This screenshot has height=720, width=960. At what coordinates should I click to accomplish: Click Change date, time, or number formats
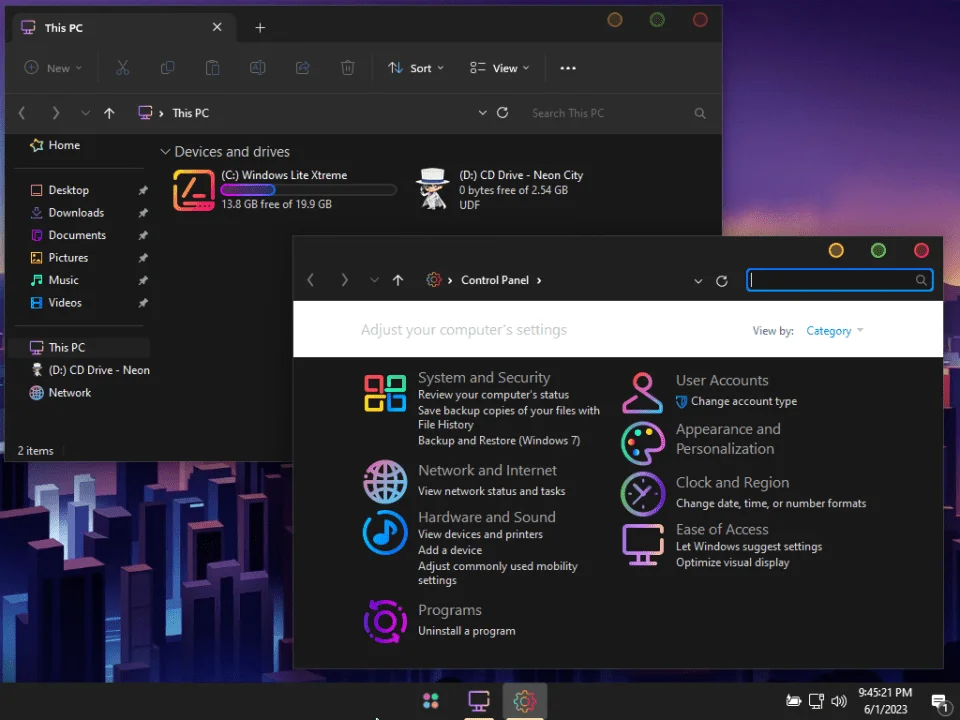(771, 503)
